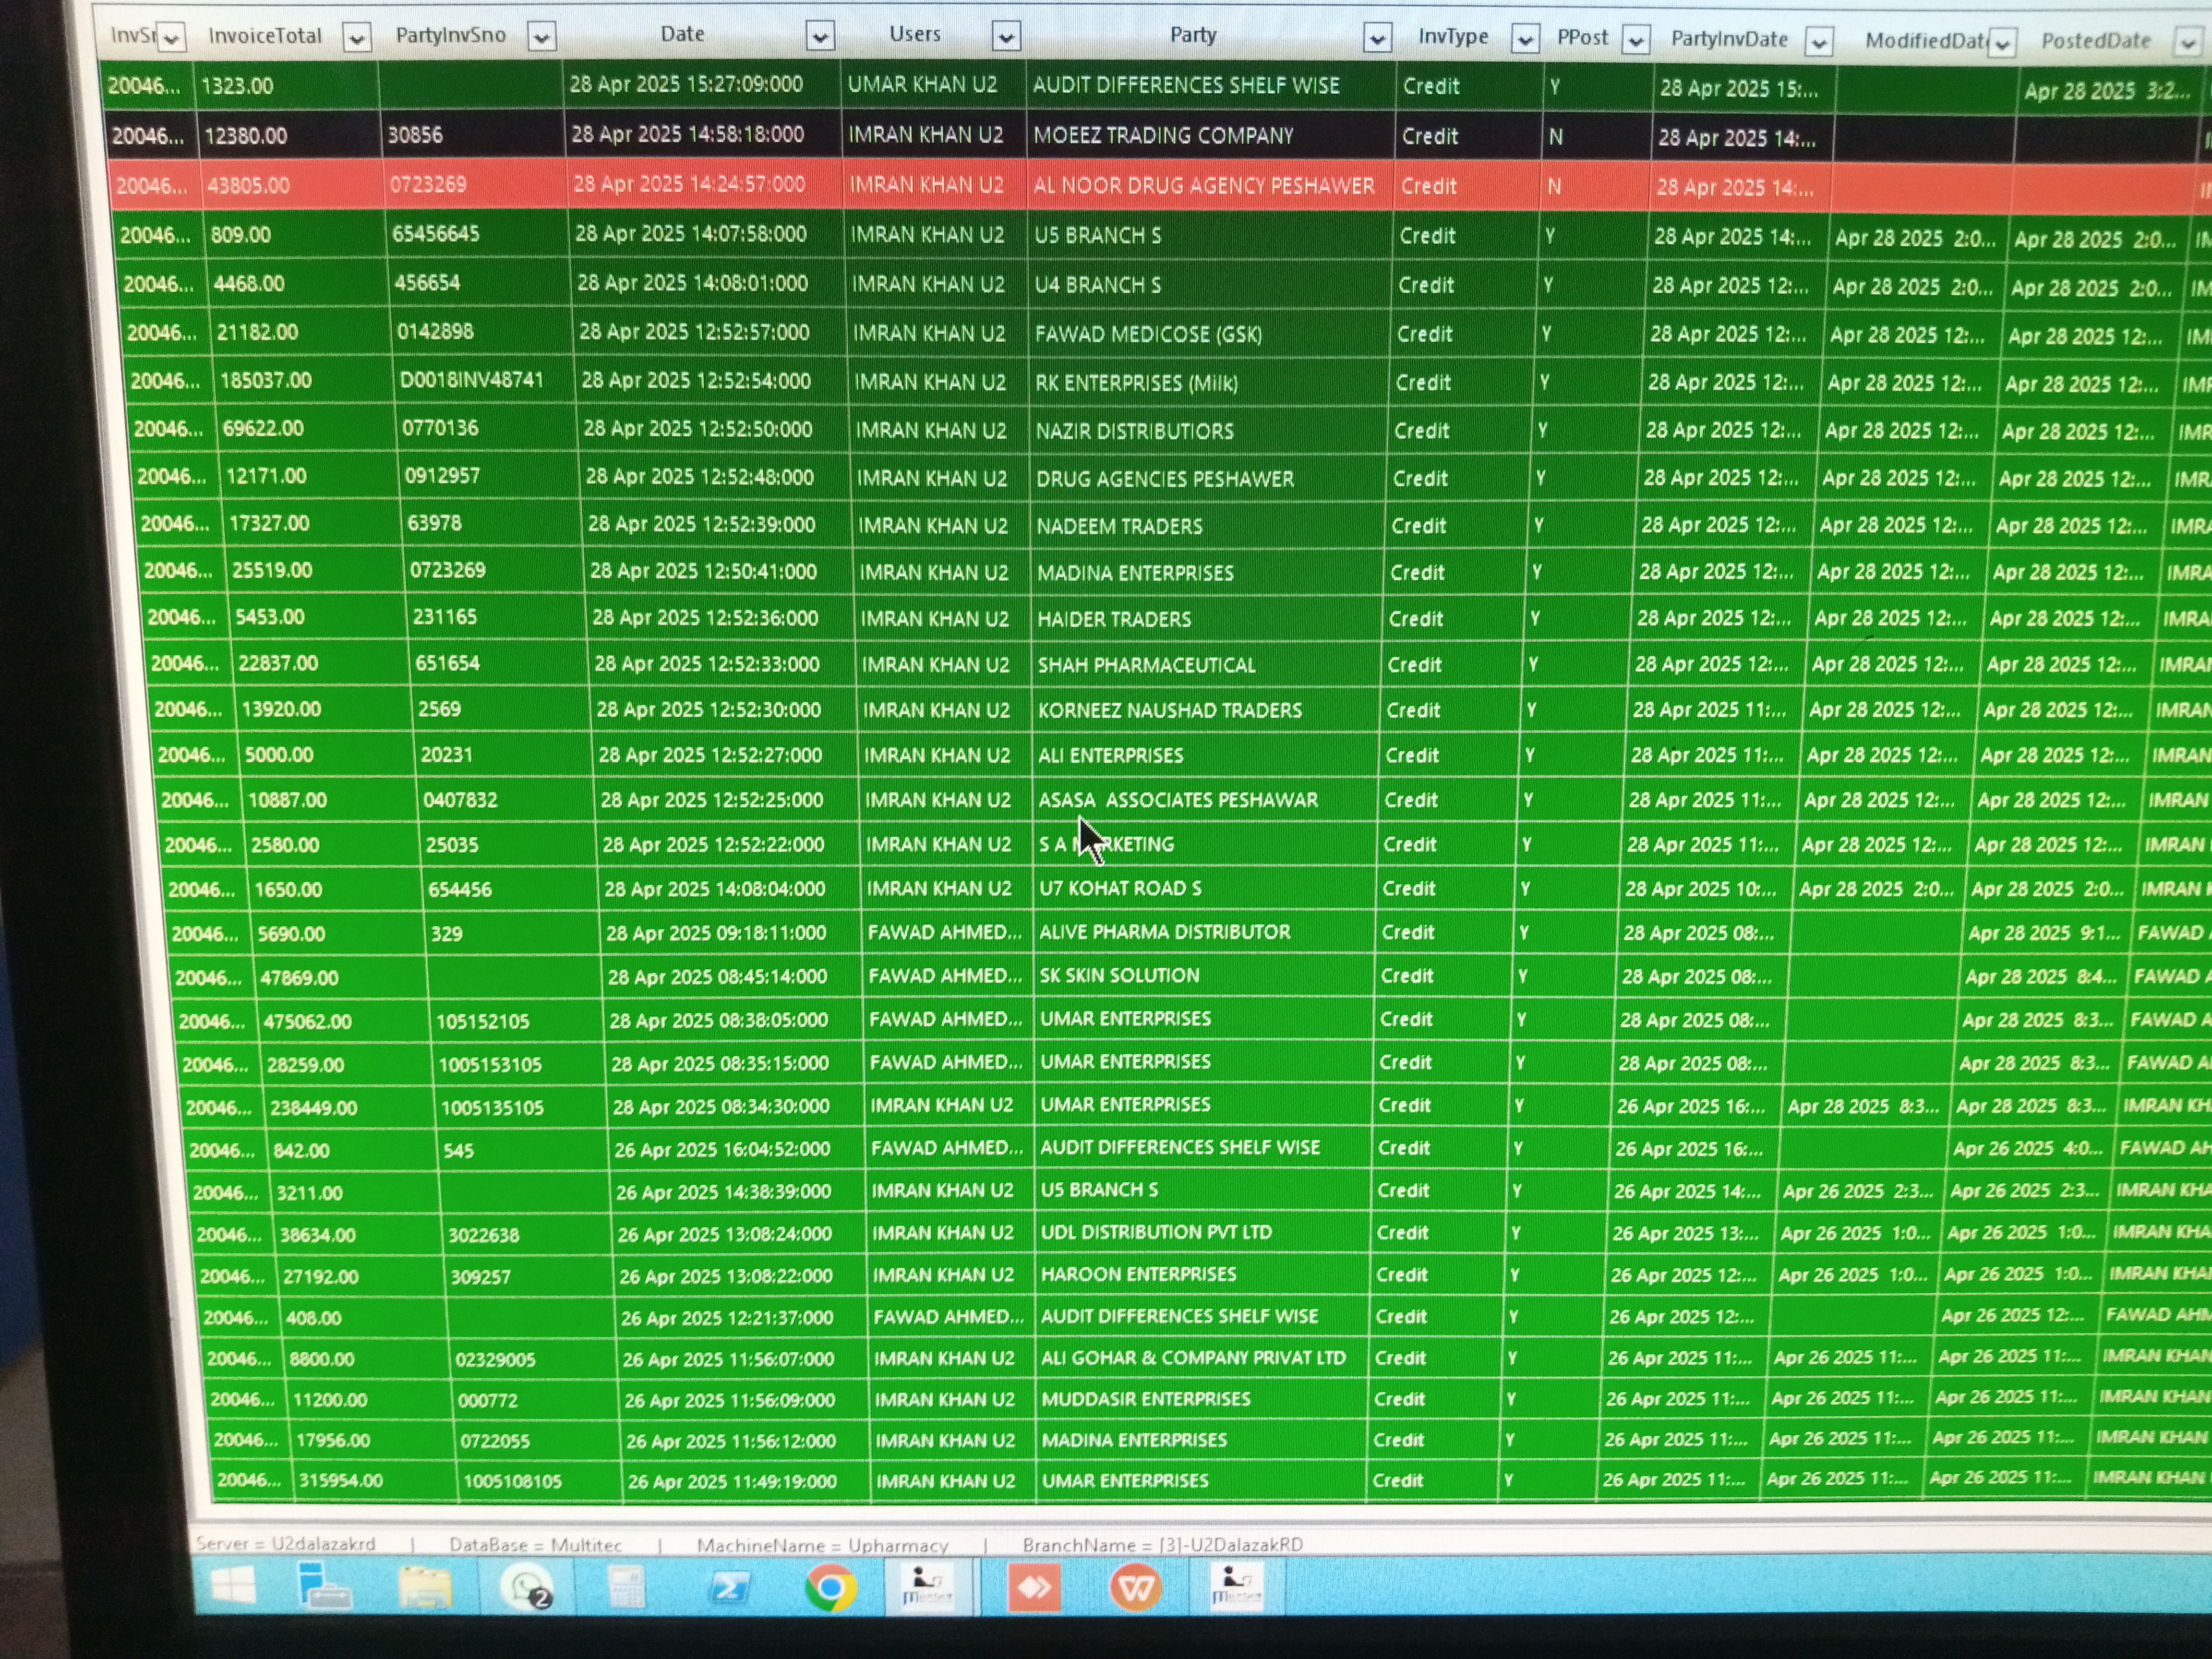The width and height of the screenshot is (2212, 1659).
Task: Open the Party column filter dropdown
Action: [1377, 39]
